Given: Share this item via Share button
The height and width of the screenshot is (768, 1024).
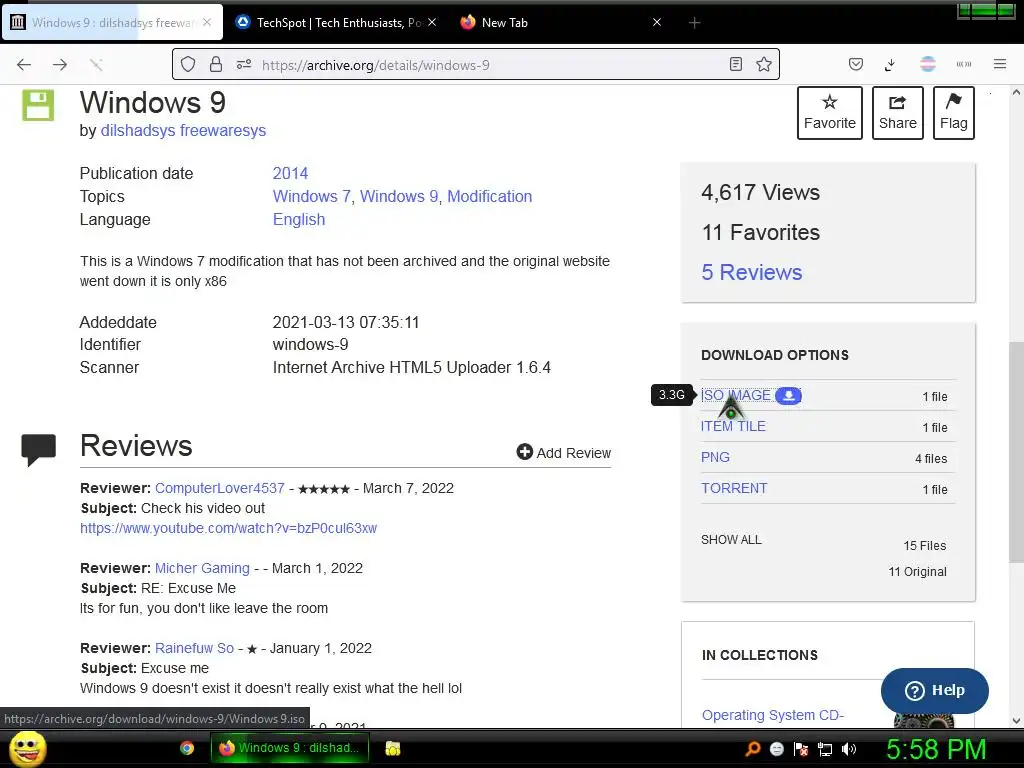Looking at the screenshot, I should (x=897, y=113).
